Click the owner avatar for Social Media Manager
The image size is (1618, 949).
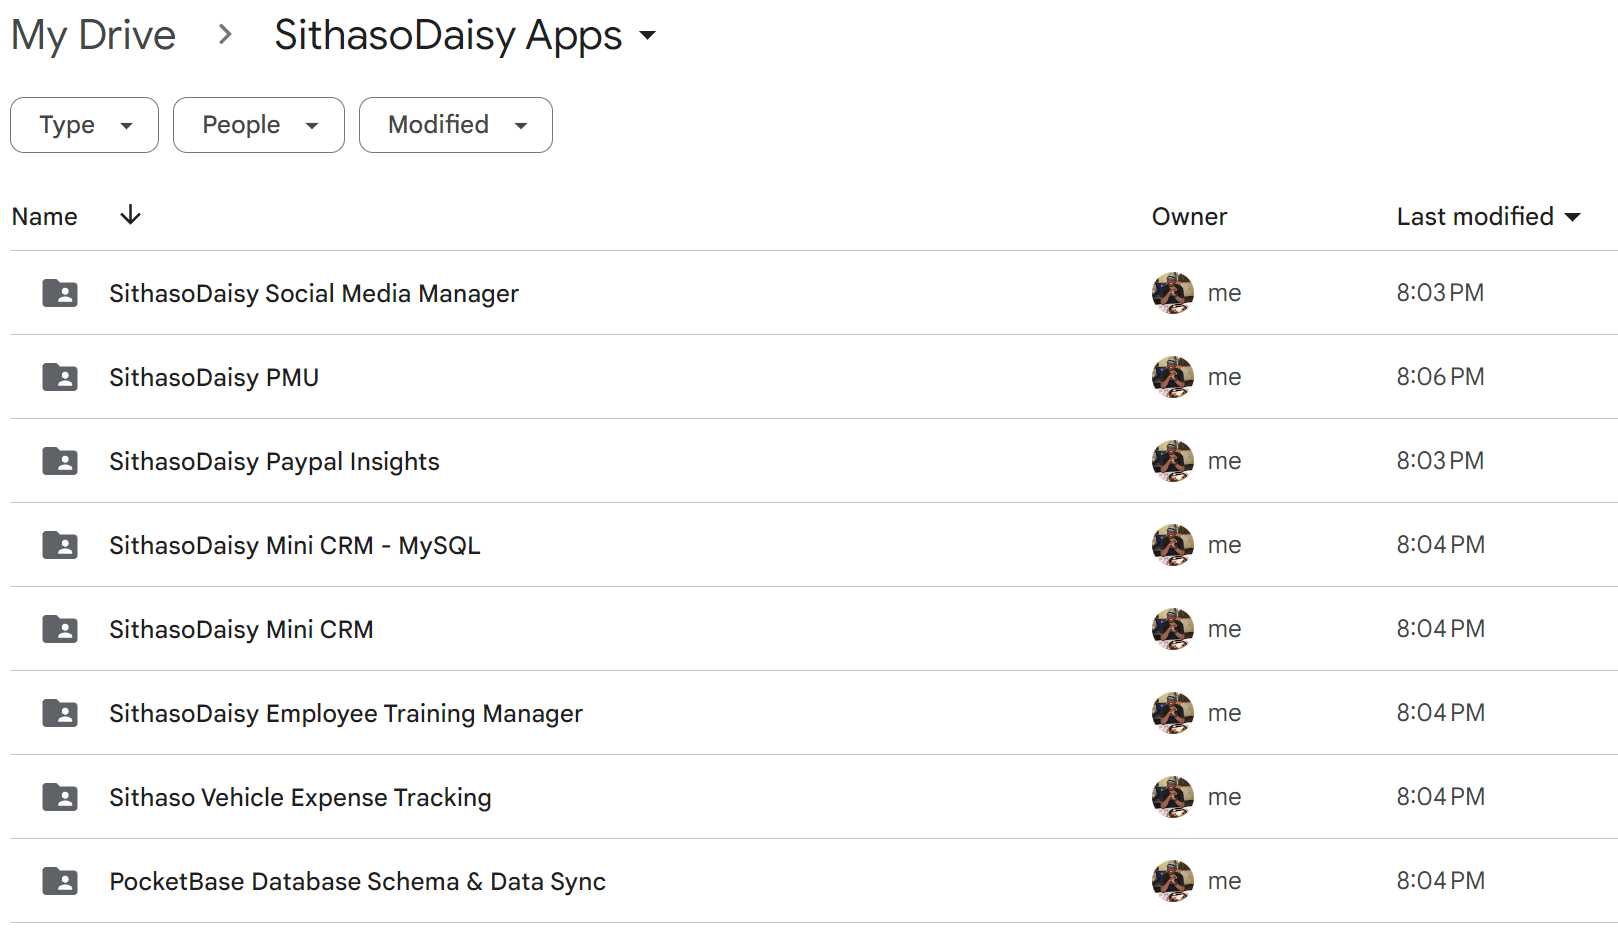tap(1173, 293)
